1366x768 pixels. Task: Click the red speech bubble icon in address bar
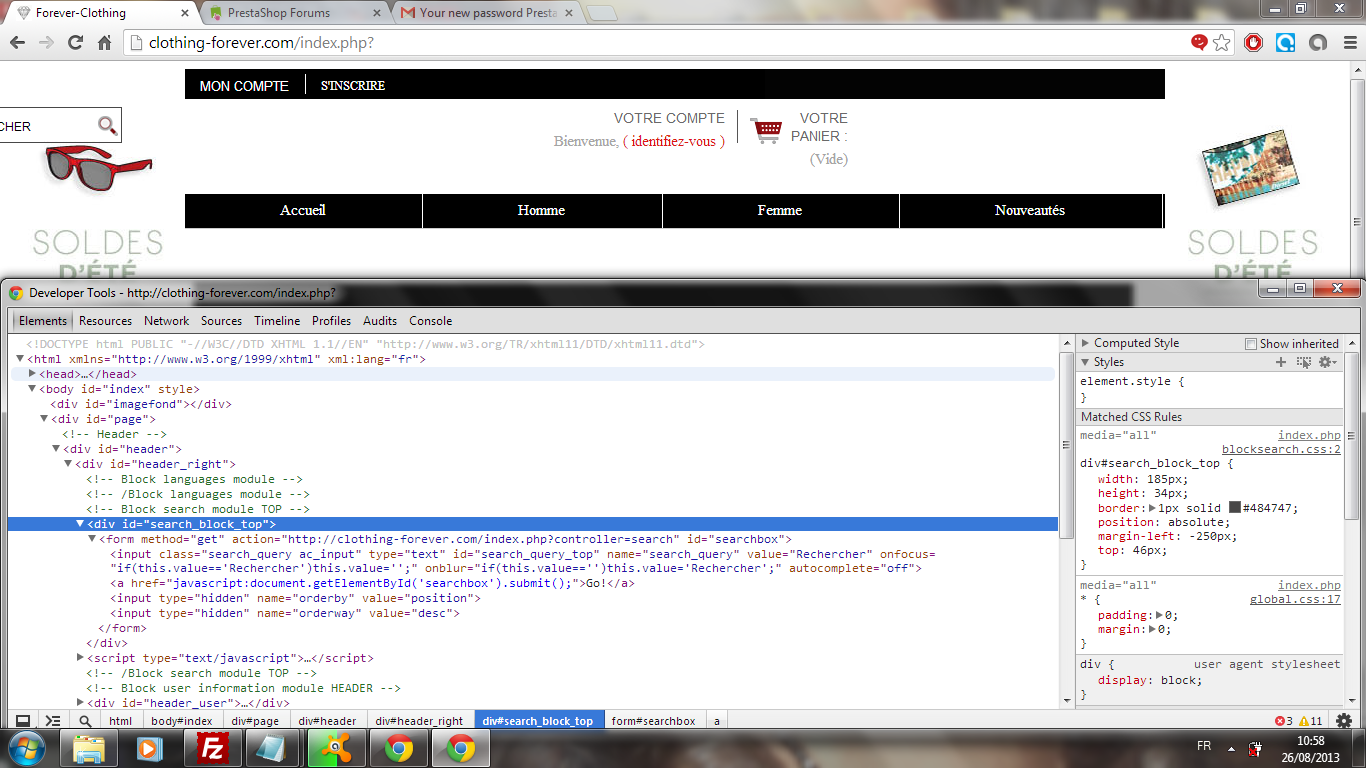[x=1199, y=43]
